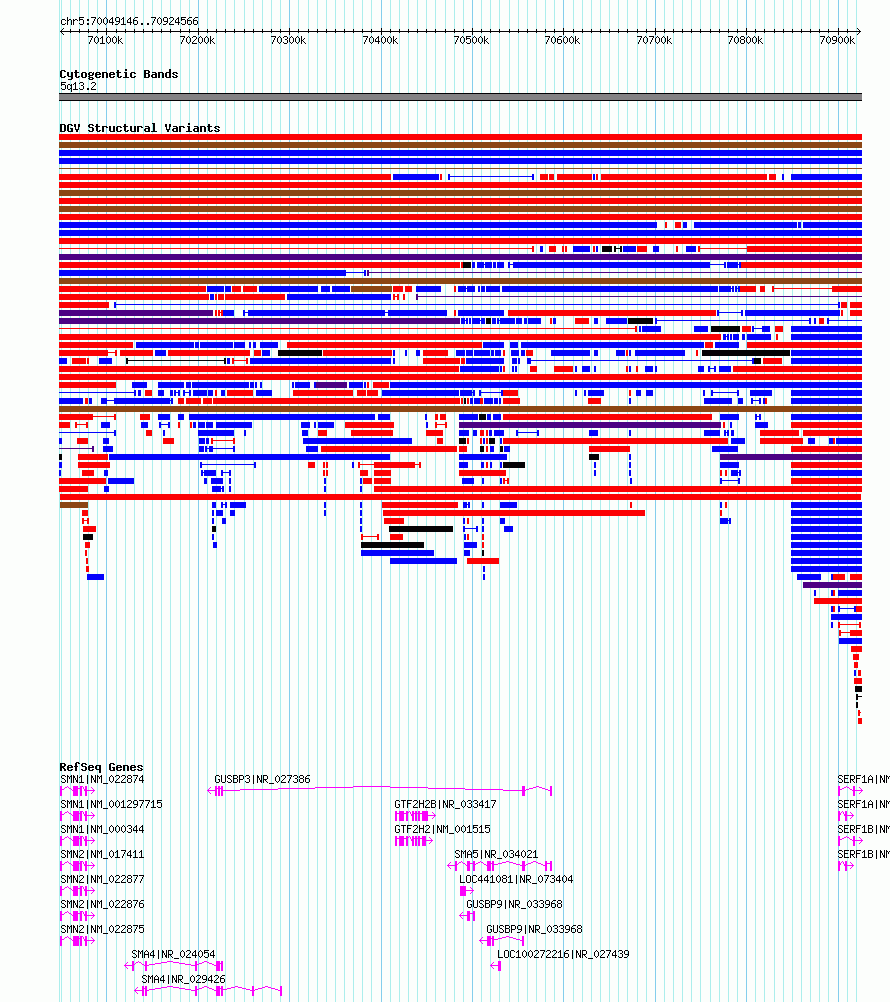Select the GTF2H2|NM_001515 gene glyph
The image size is (890, 1002).
414,841
